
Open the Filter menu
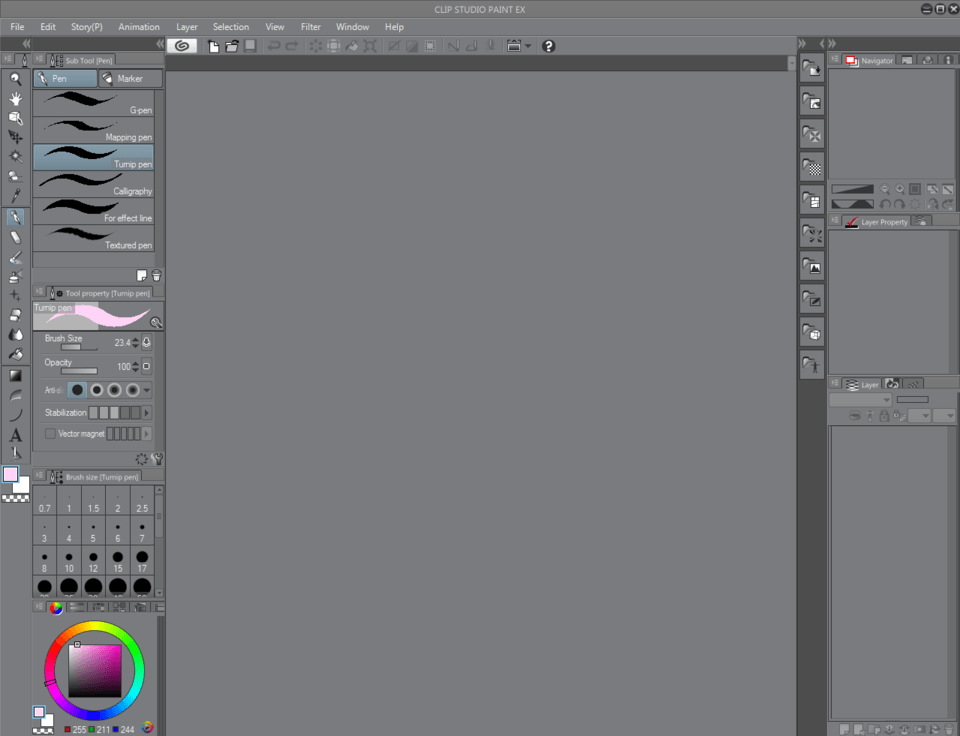[311, 27]
